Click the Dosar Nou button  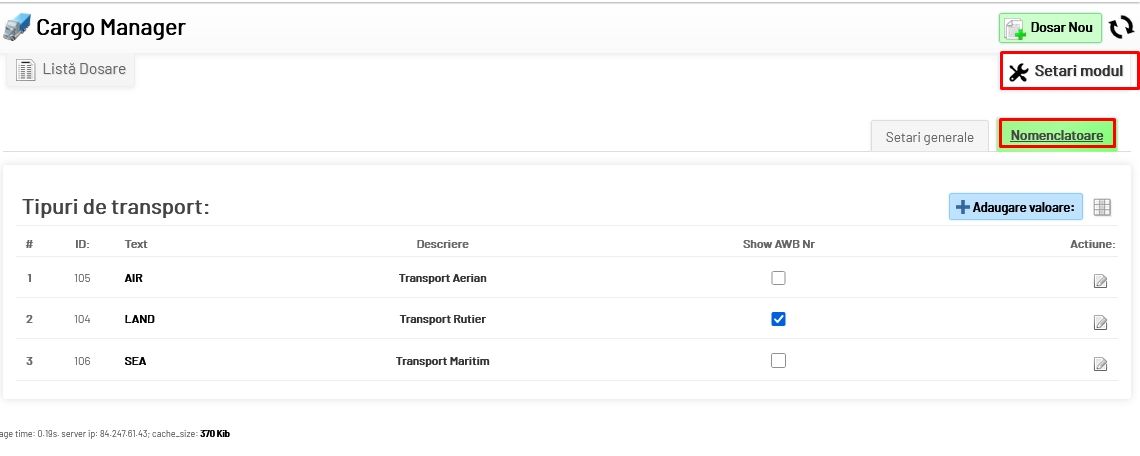[x=1050, y=28]
